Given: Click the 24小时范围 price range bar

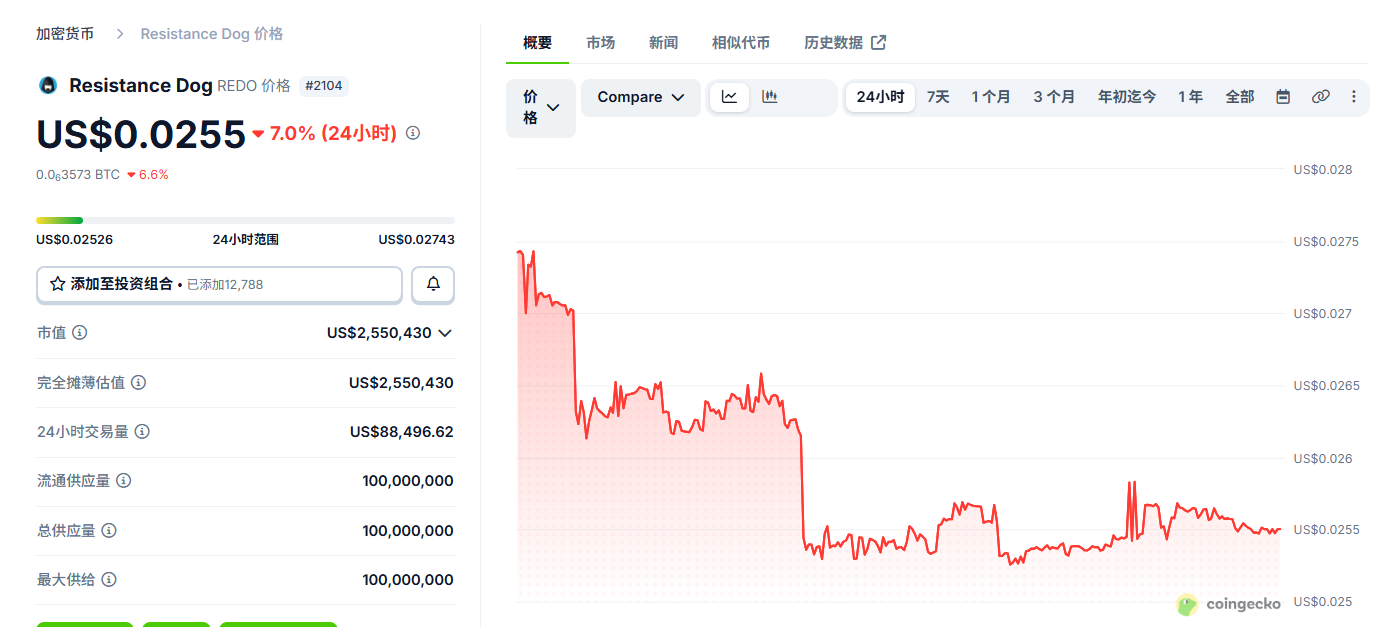Looking at the screenshot, I should [245, 220].
